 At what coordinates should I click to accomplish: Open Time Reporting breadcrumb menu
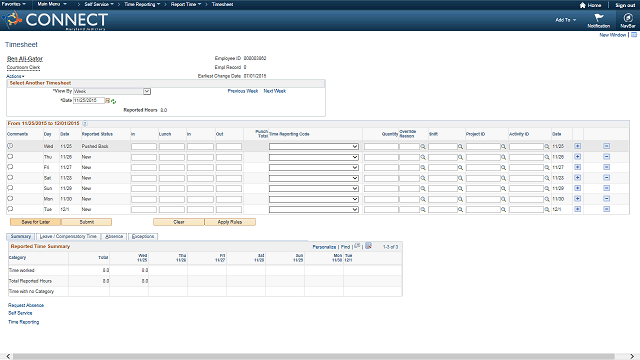142,4
